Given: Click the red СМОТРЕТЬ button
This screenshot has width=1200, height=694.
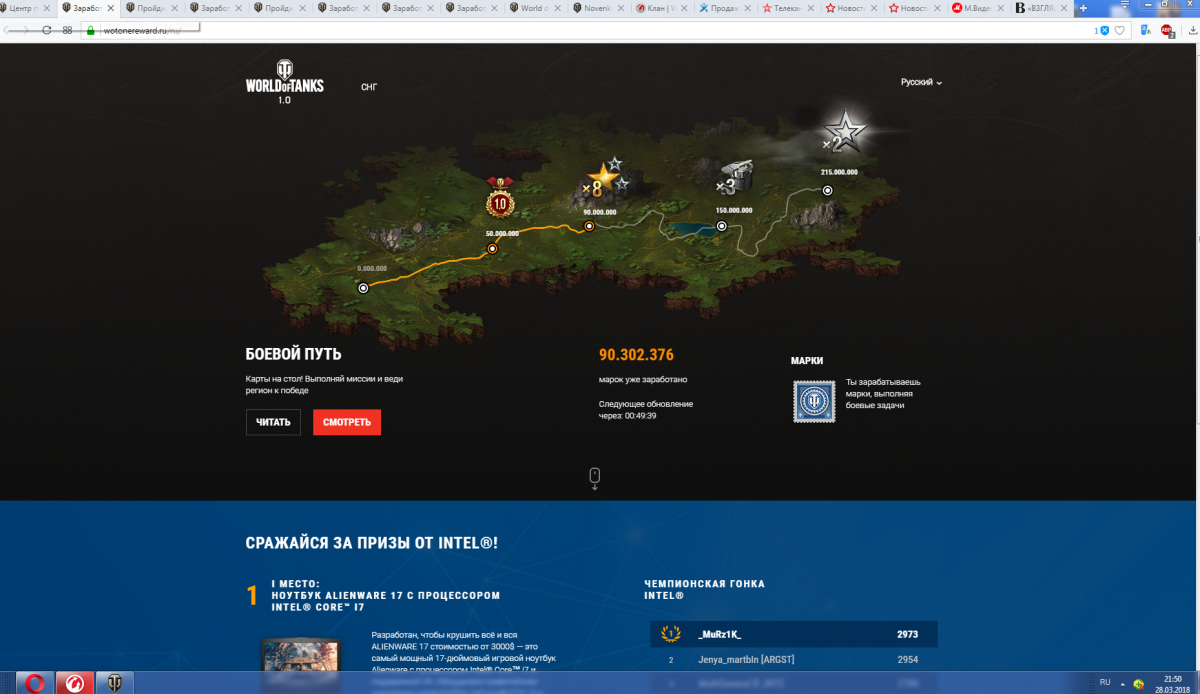Looking at the screenshot, I should pos(347,422).
